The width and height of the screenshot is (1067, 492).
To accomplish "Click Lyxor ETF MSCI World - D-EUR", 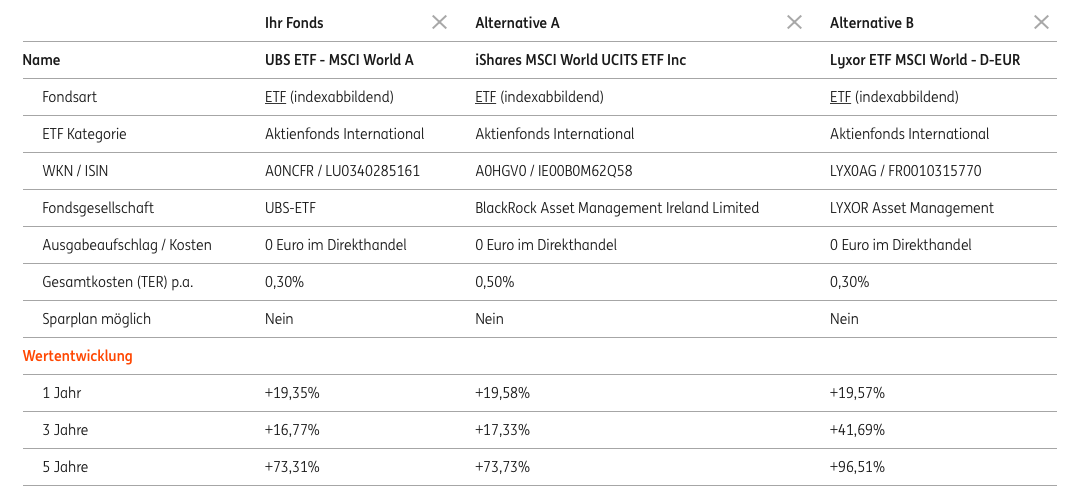I will coord(925,60).
